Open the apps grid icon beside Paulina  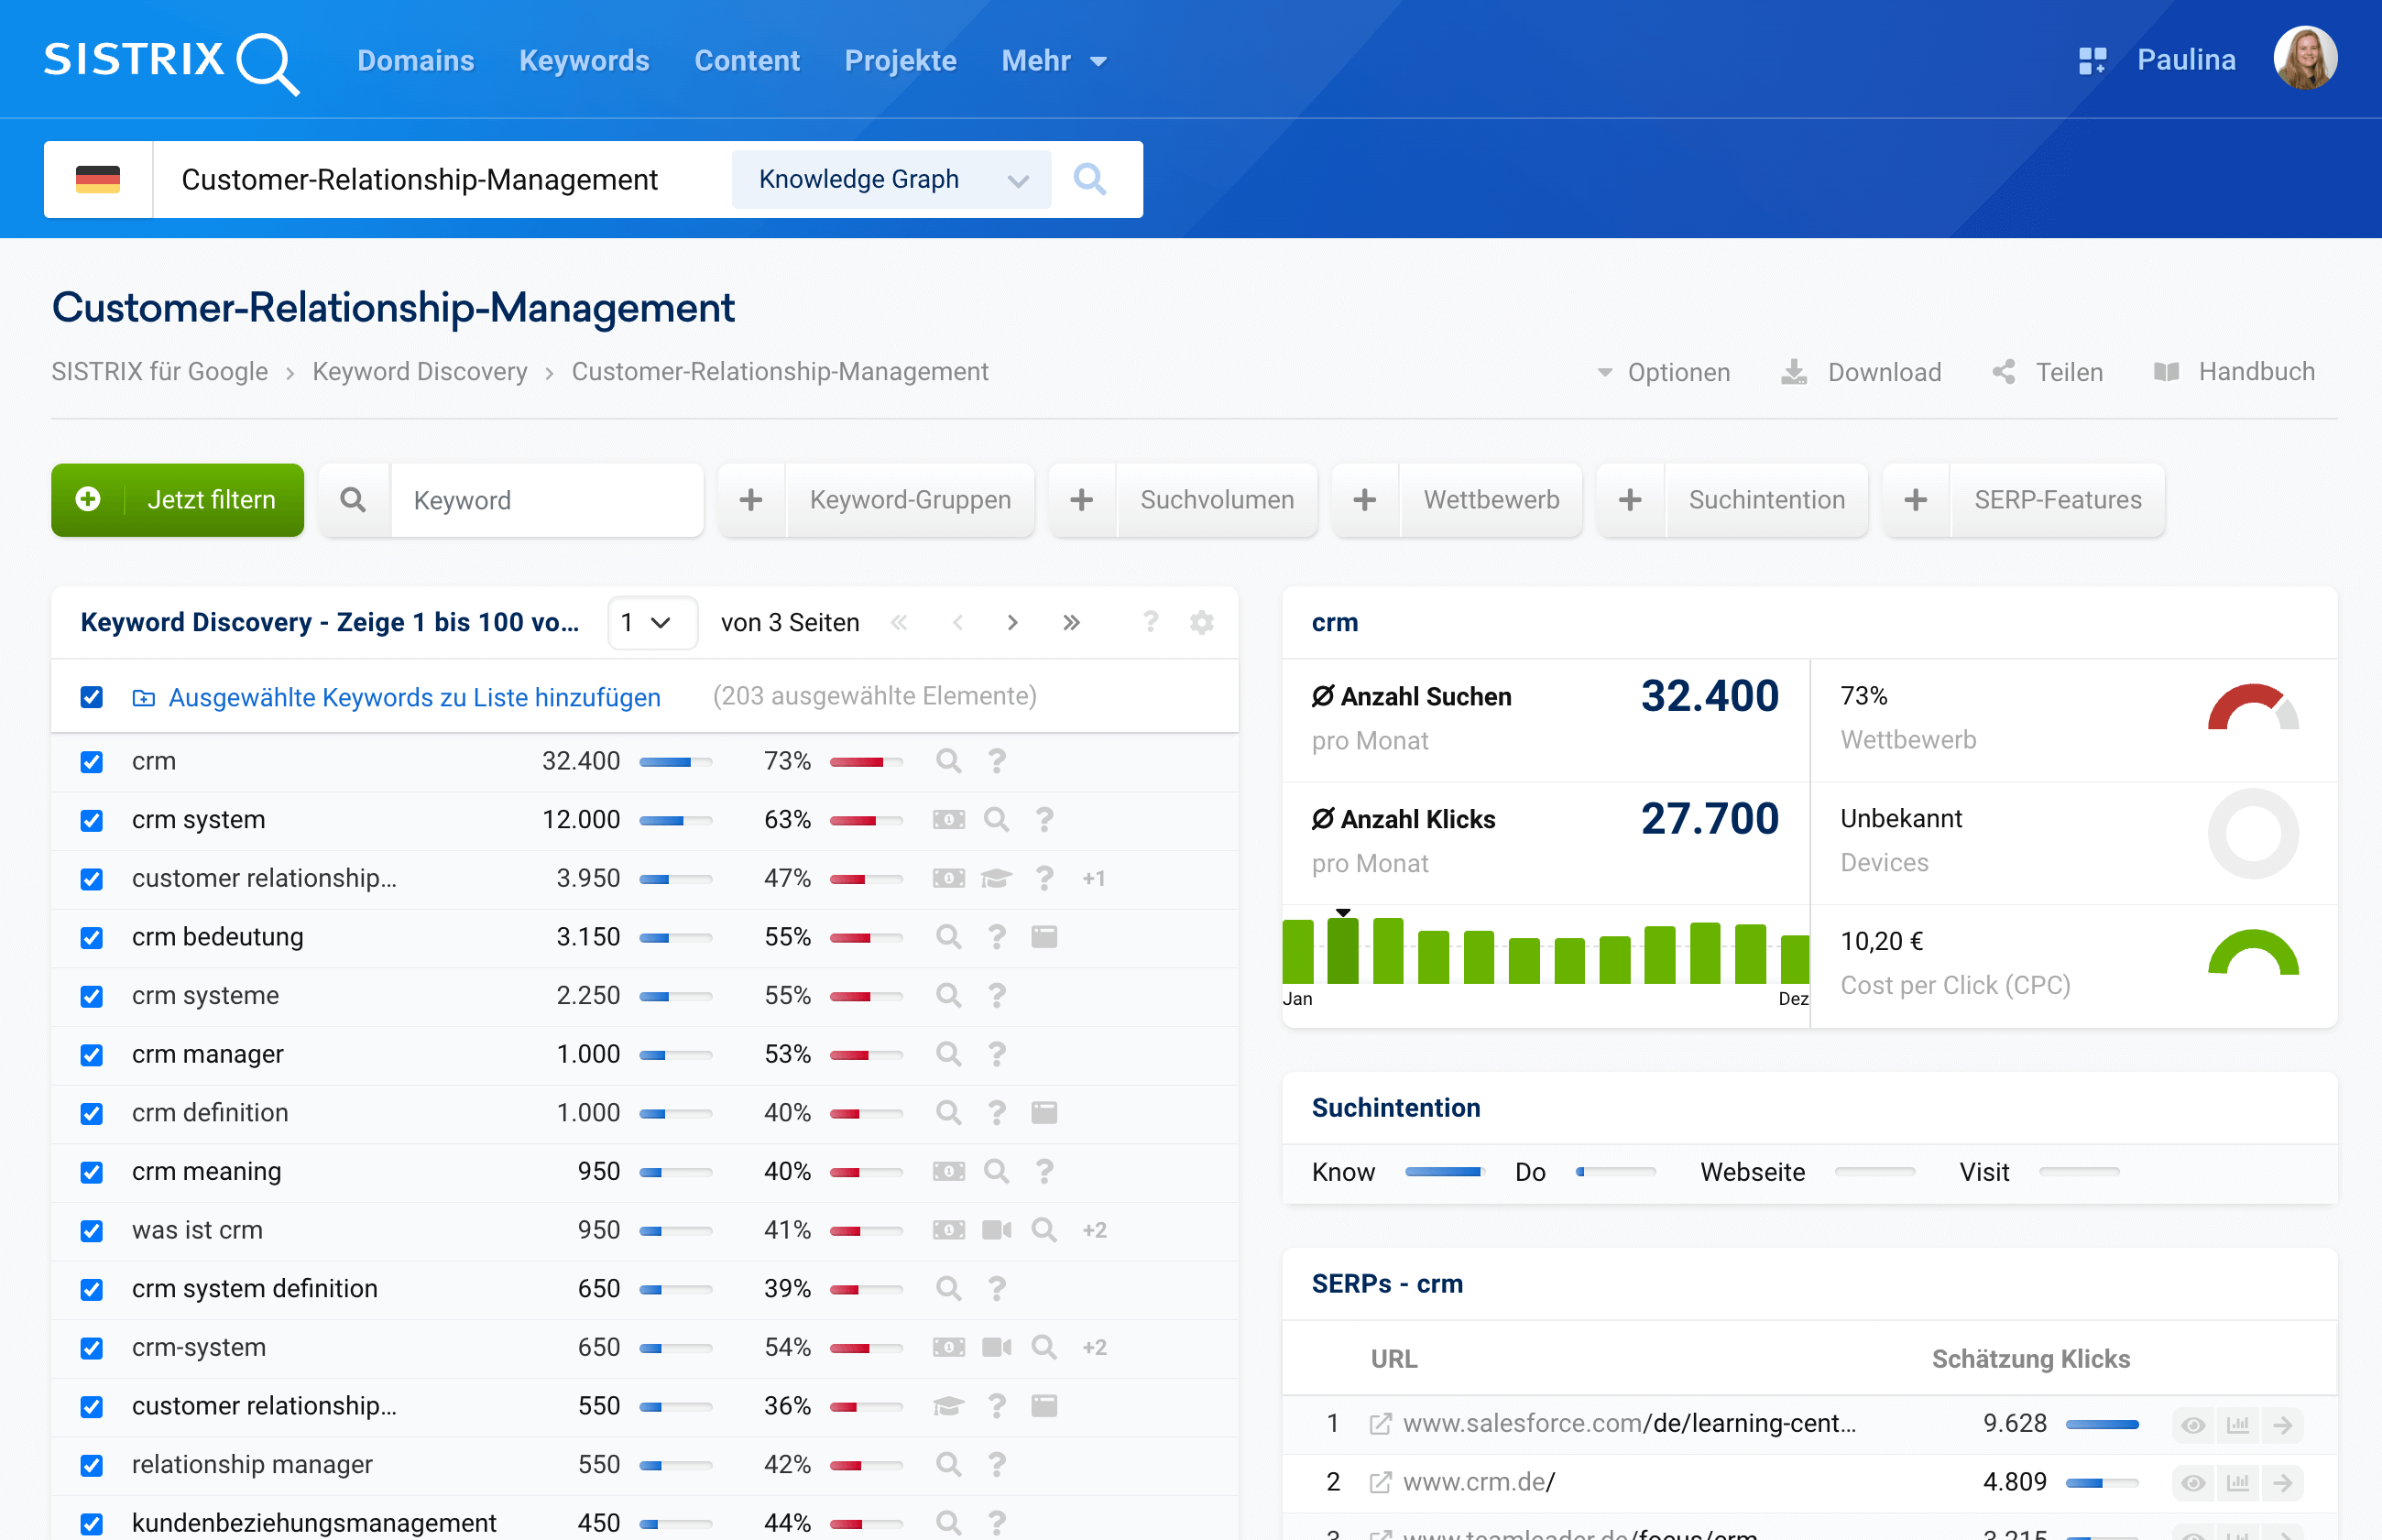(2092, 61)
